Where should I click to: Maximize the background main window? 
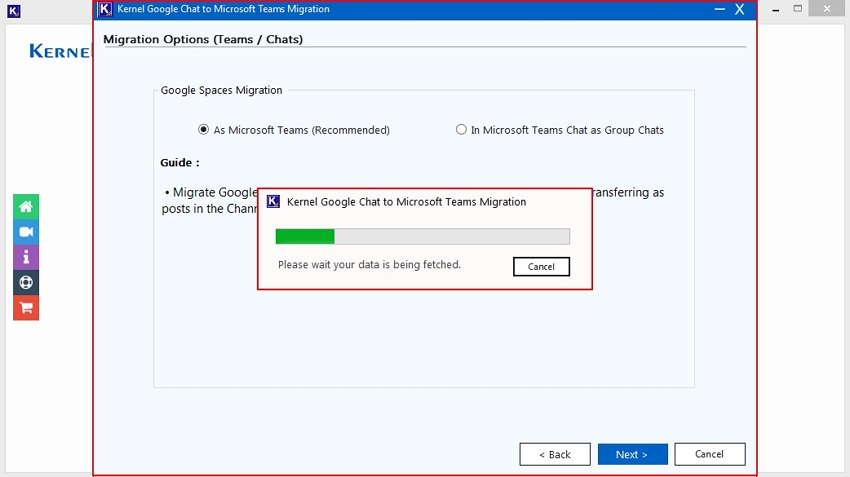[797, 9]
